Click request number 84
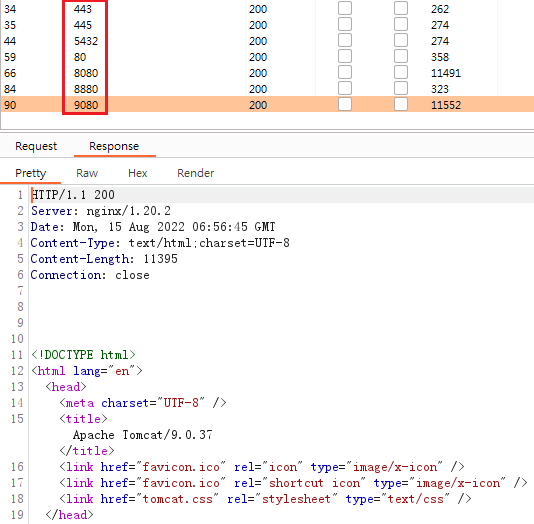Viewport: 534px width, 524px height. click(10, 89)
